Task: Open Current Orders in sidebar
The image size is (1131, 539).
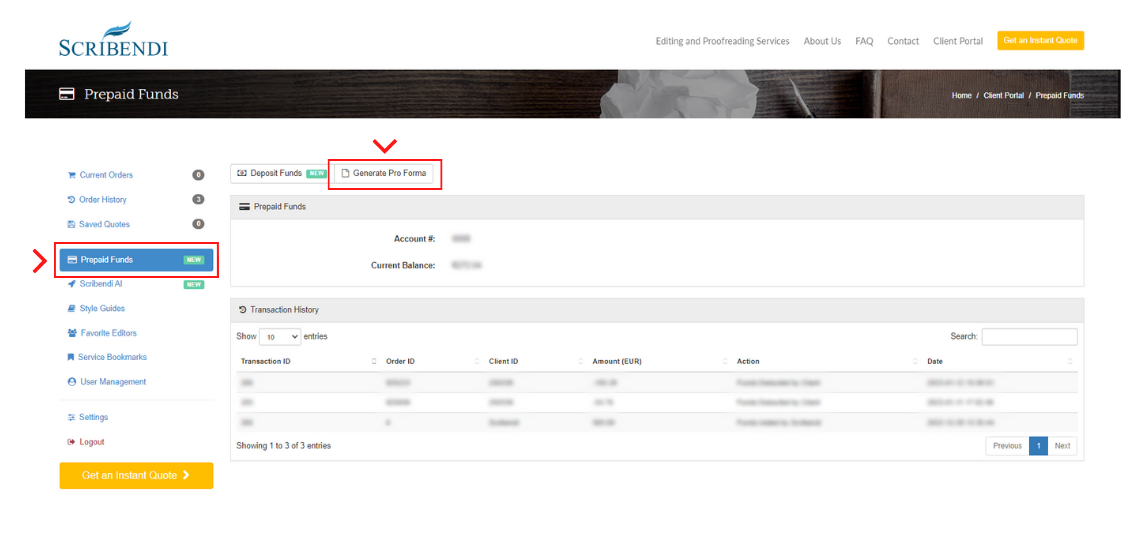Action: click(106, 175)
